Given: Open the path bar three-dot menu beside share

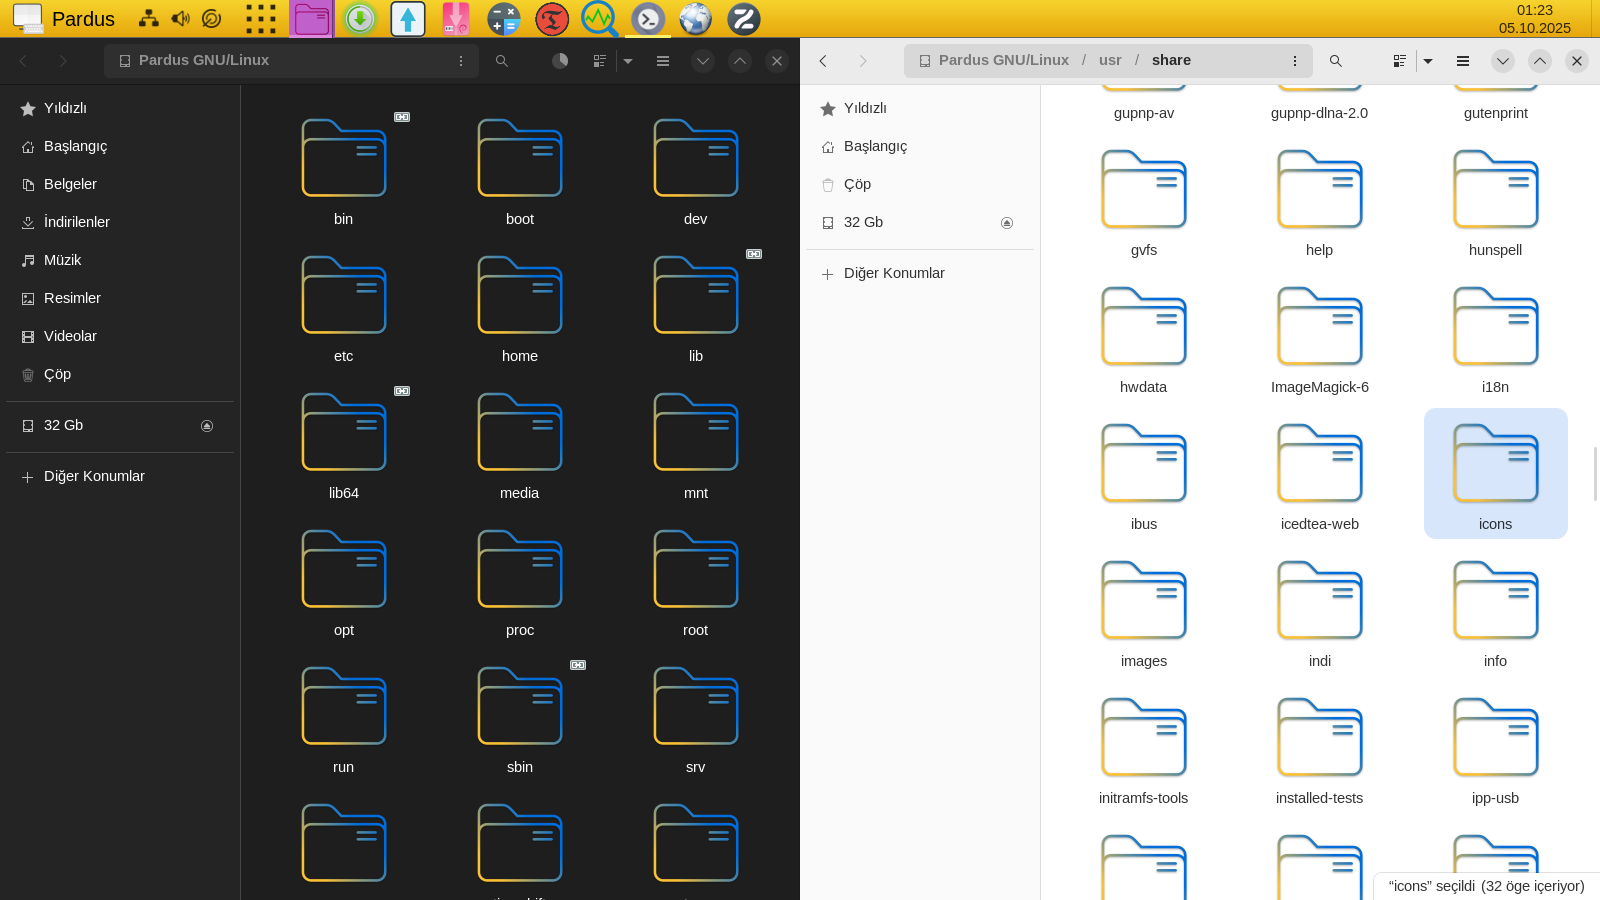Looking at the screenshot, I should tap(1295, 61).
